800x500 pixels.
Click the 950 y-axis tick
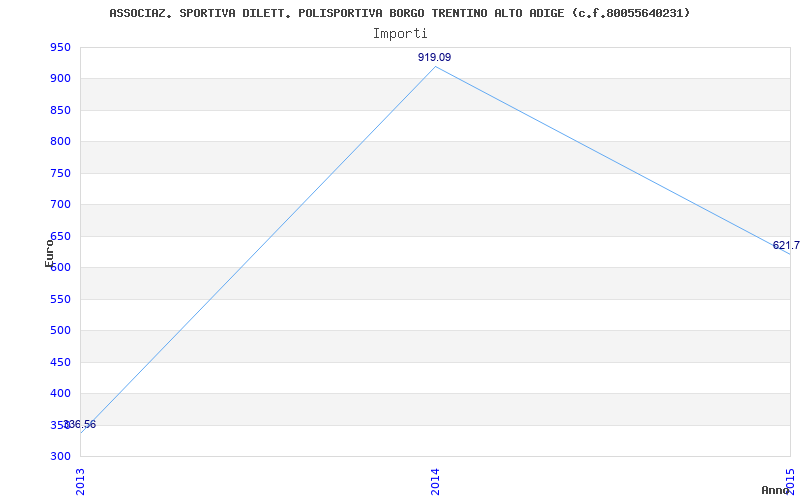tap(60, 47)
